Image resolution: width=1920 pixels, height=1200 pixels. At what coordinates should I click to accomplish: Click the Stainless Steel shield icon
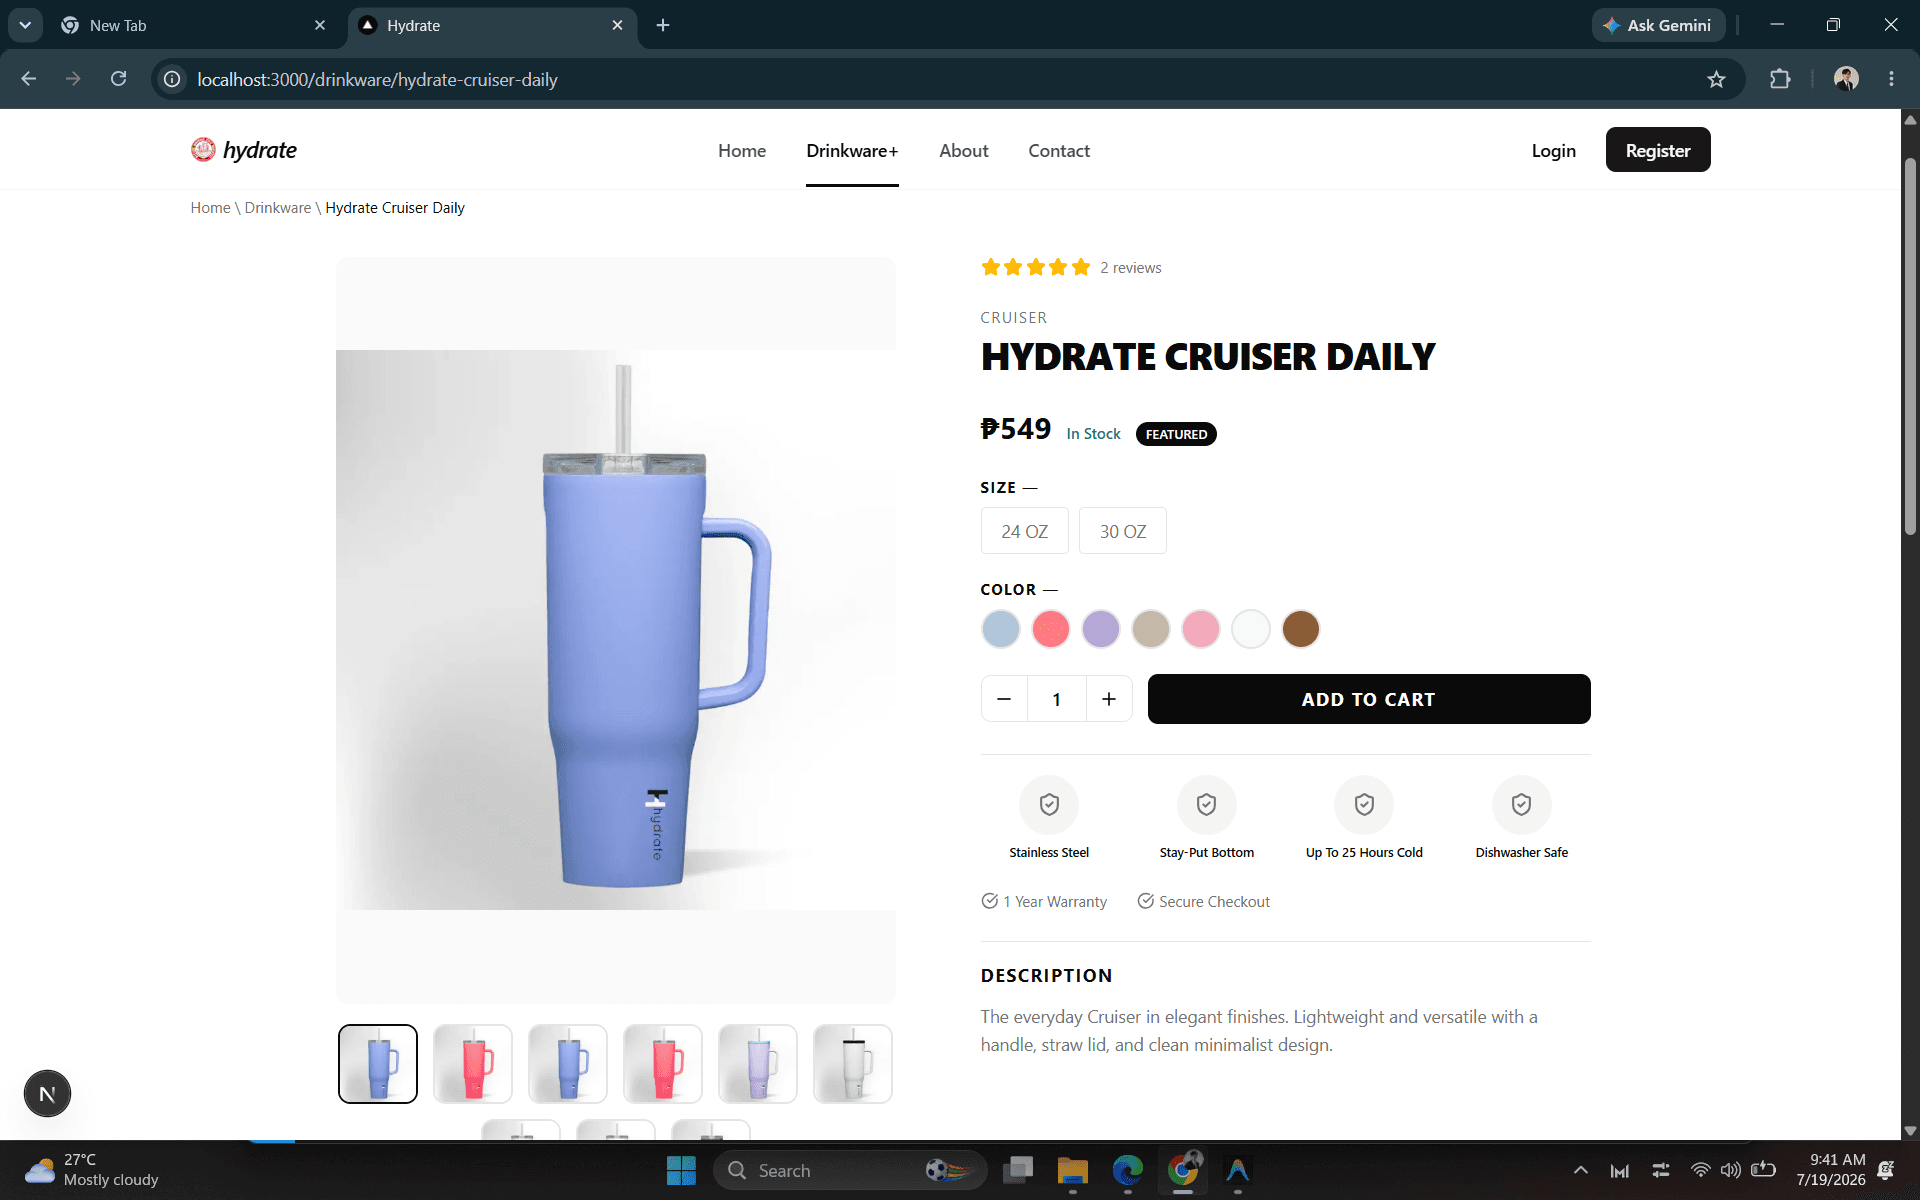tap(1049, 805)
